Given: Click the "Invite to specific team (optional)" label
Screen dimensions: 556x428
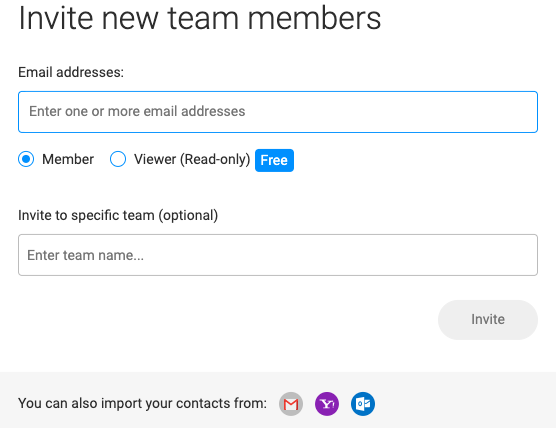Looking at the screenshot, I should 118,216.
